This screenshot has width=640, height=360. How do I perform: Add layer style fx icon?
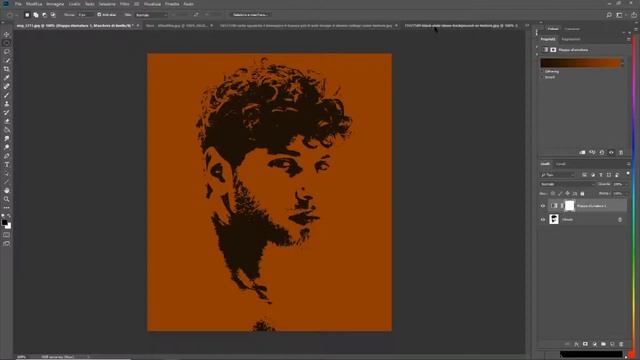point(576,344)
